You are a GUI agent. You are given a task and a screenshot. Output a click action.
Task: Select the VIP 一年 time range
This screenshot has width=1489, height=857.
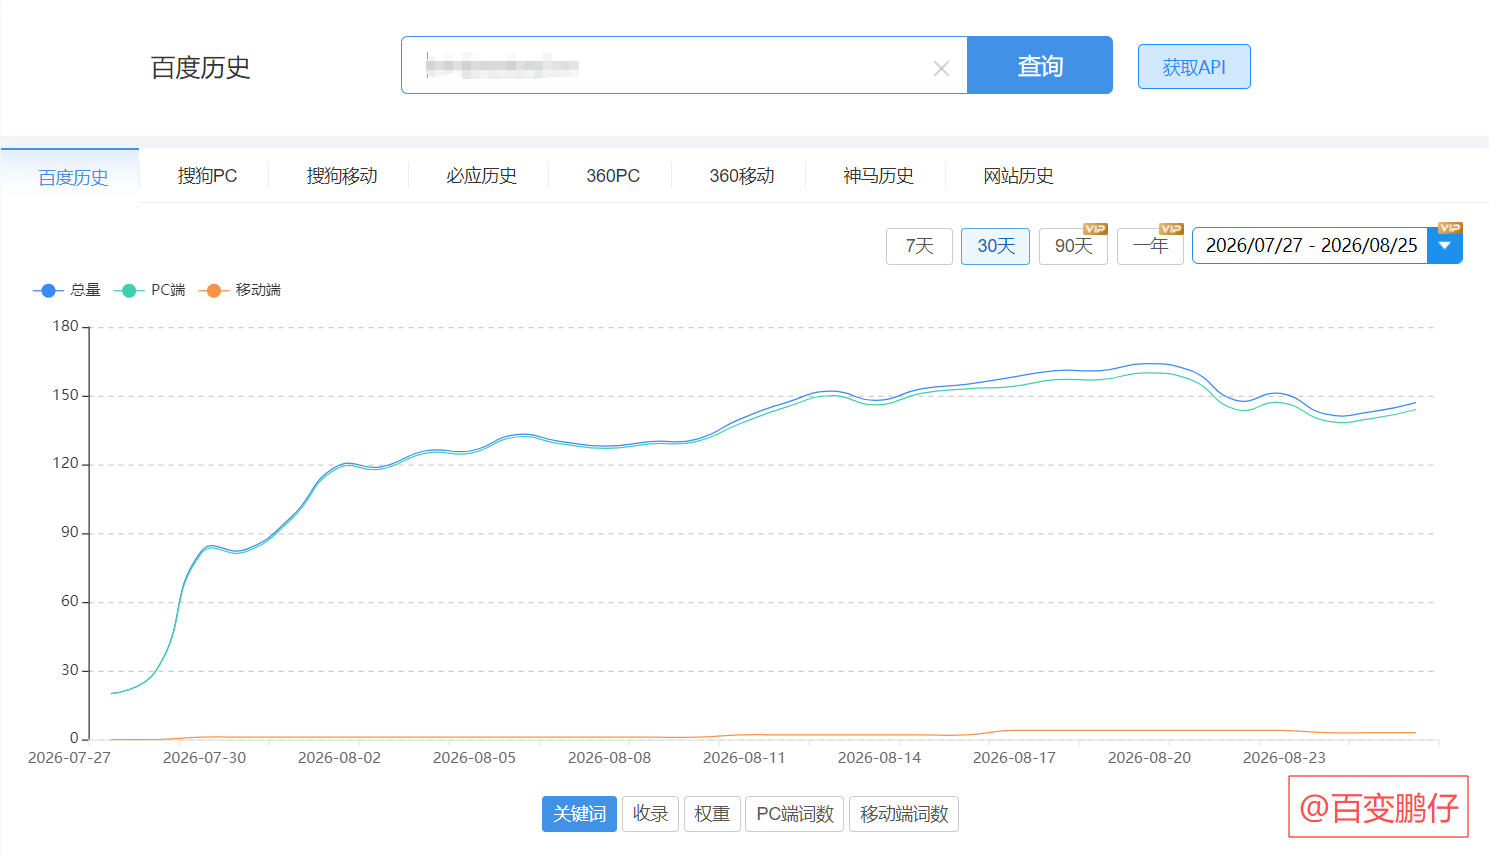[1150, 246]
